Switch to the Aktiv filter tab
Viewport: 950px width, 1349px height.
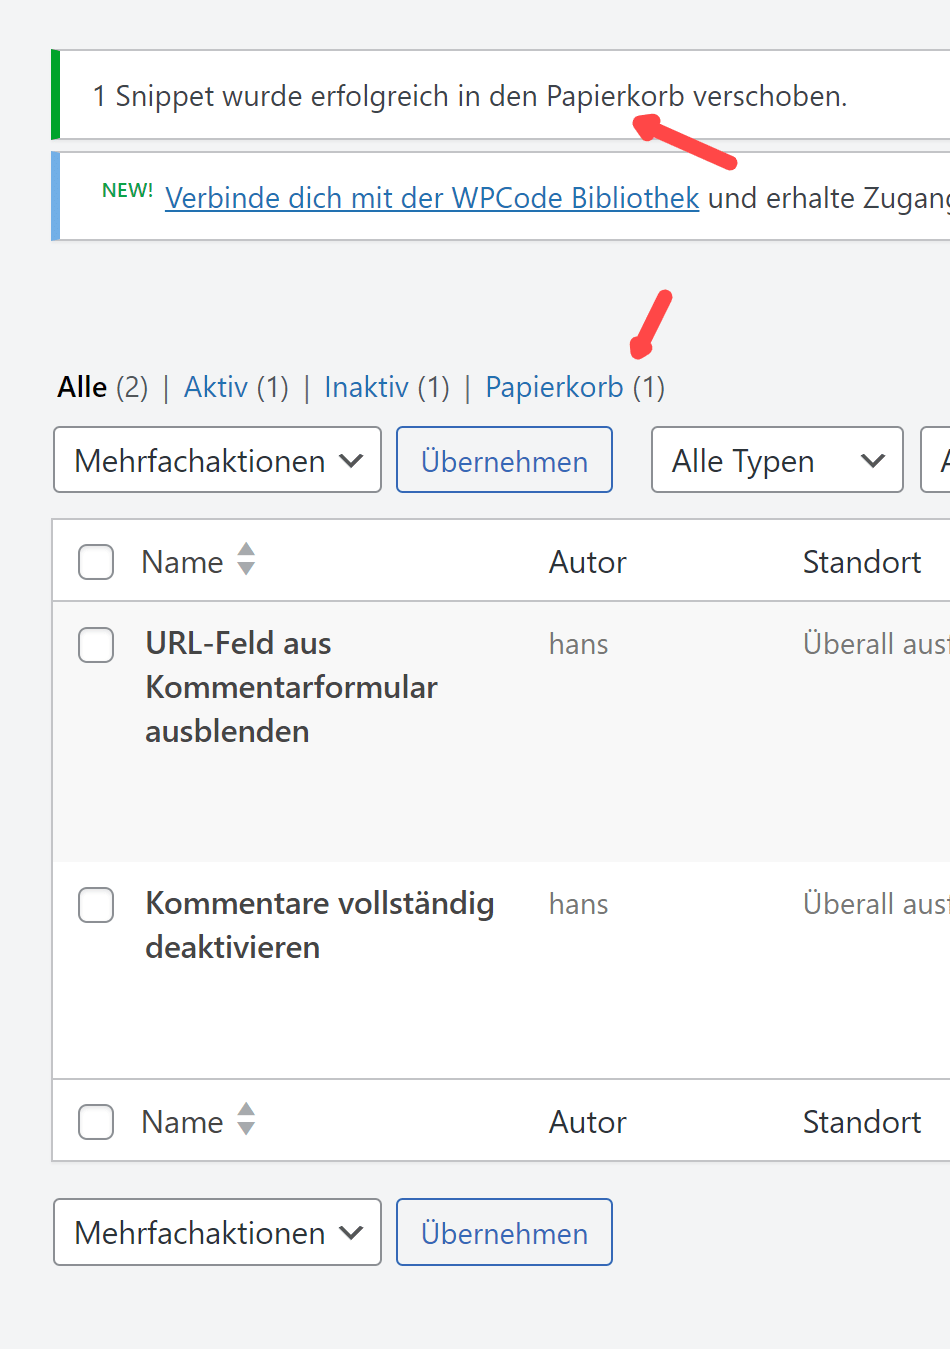[215, 387]
